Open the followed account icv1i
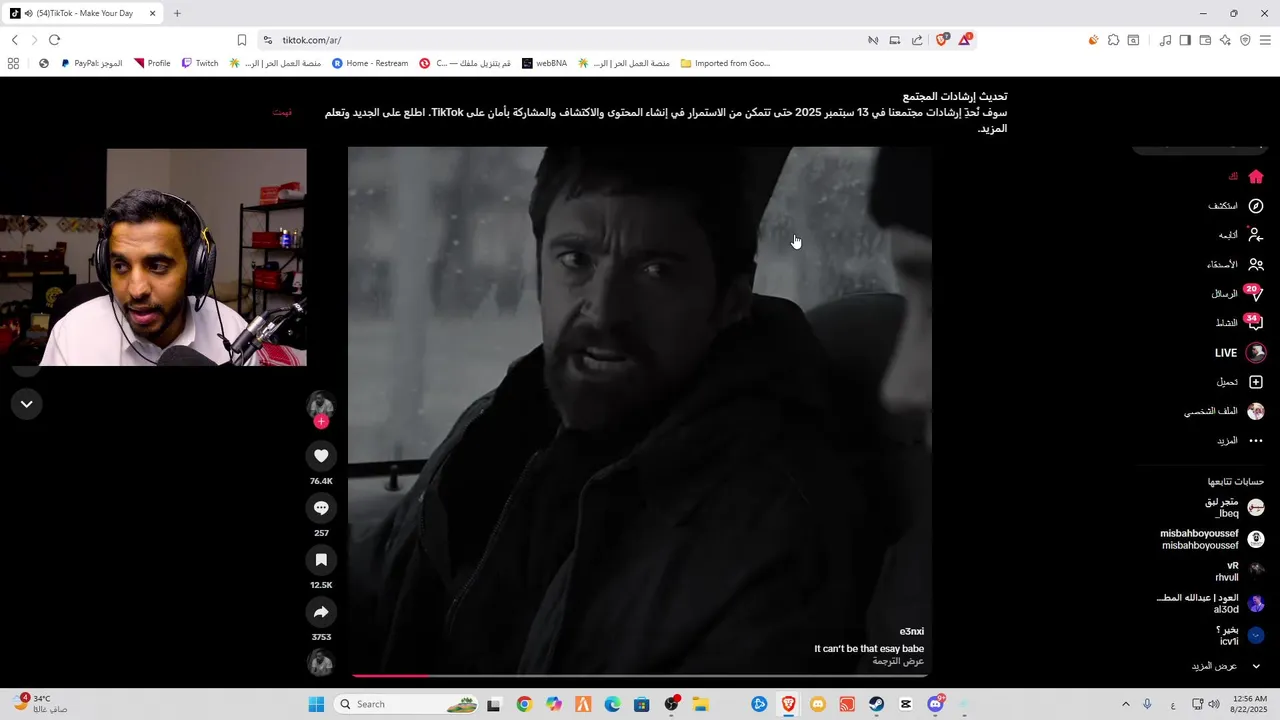Image resolution: width=1280 pixels, height=720 pixels. (x=1242, y=636)
